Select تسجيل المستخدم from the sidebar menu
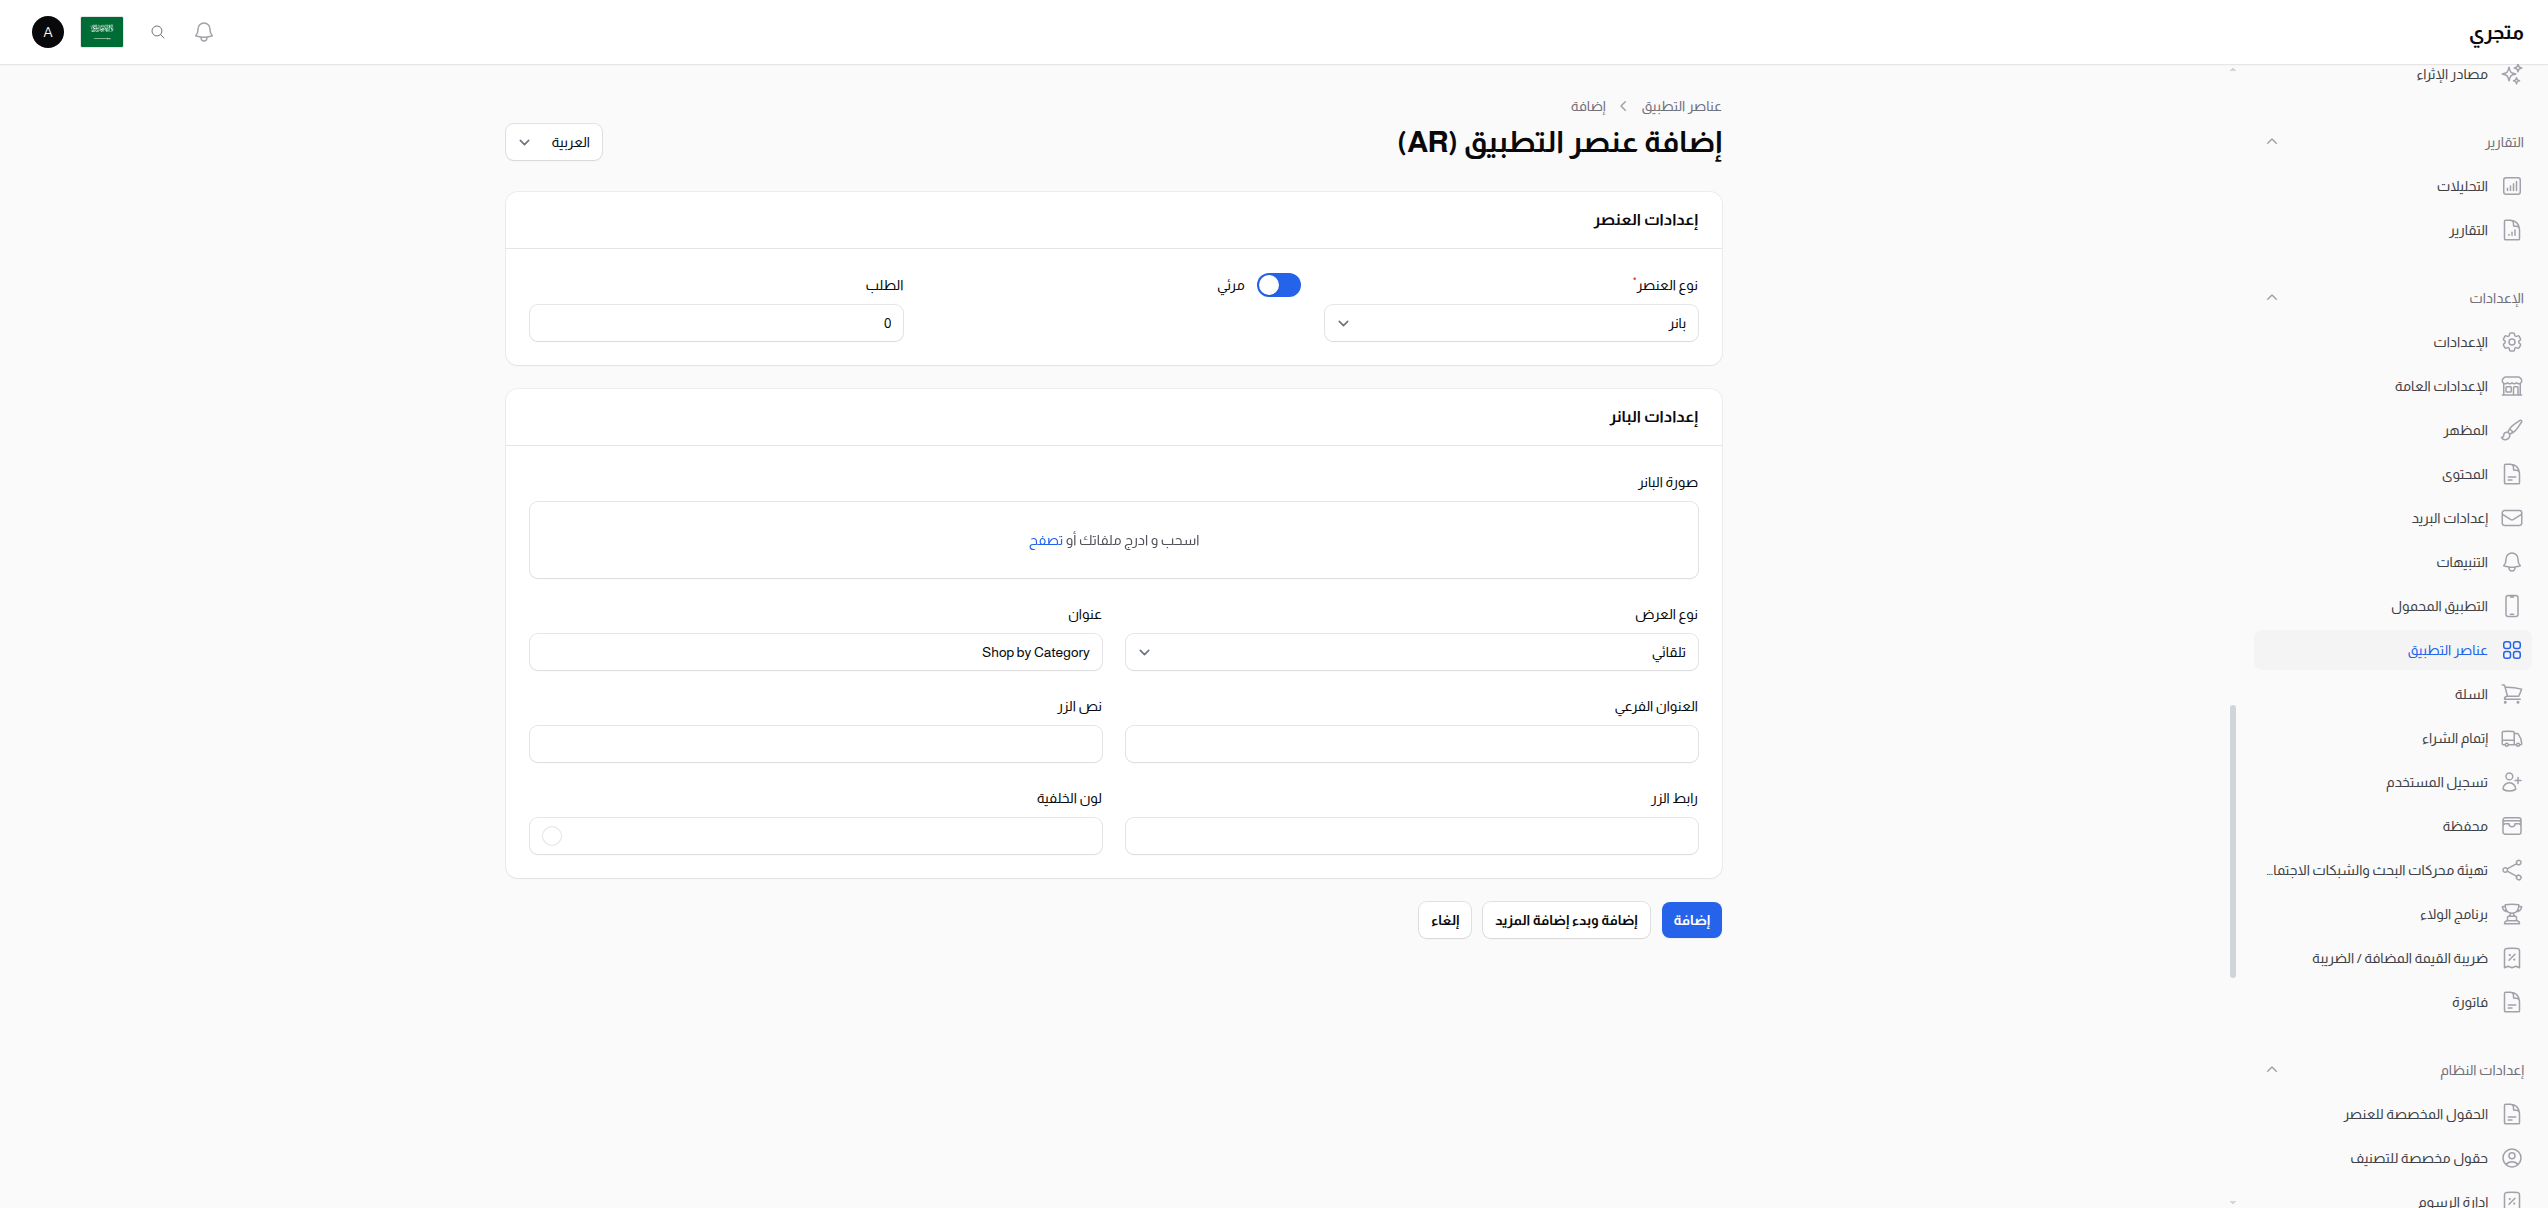 [x=2437, y=781]
